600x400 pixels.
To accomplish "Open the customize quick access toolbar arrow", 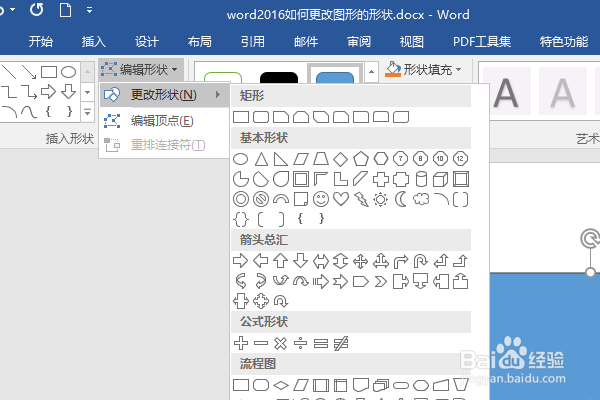I will tap(90, 10).
